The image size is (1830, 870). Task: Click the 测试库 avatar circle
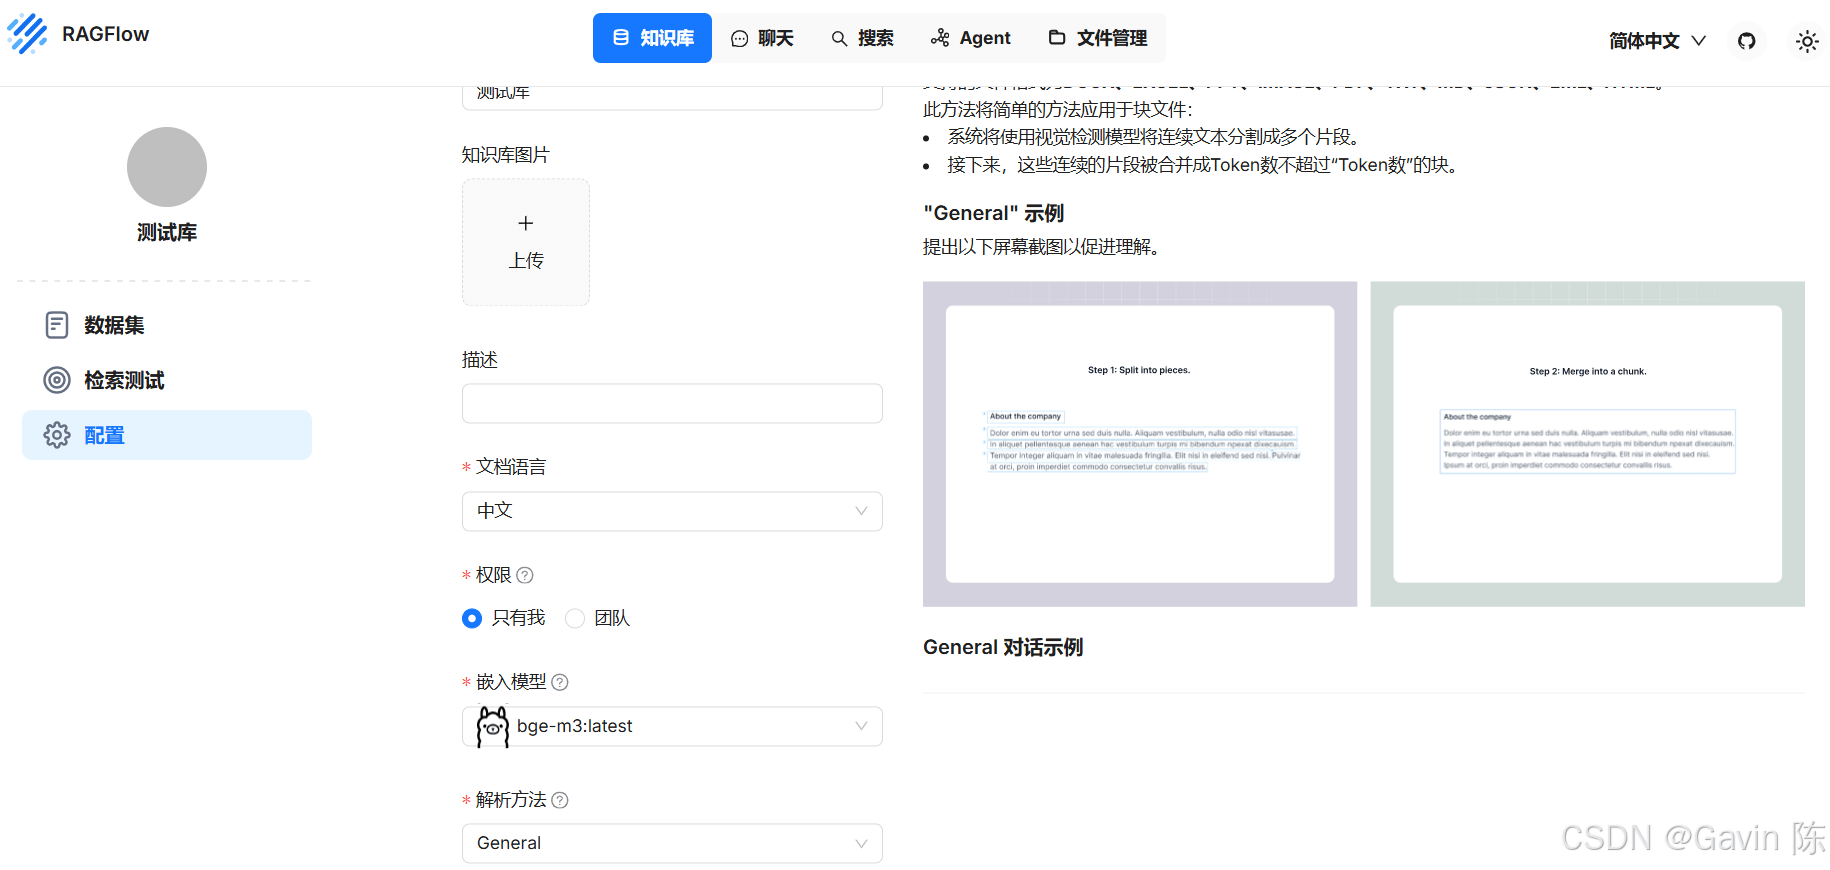(x=167, y=167)
